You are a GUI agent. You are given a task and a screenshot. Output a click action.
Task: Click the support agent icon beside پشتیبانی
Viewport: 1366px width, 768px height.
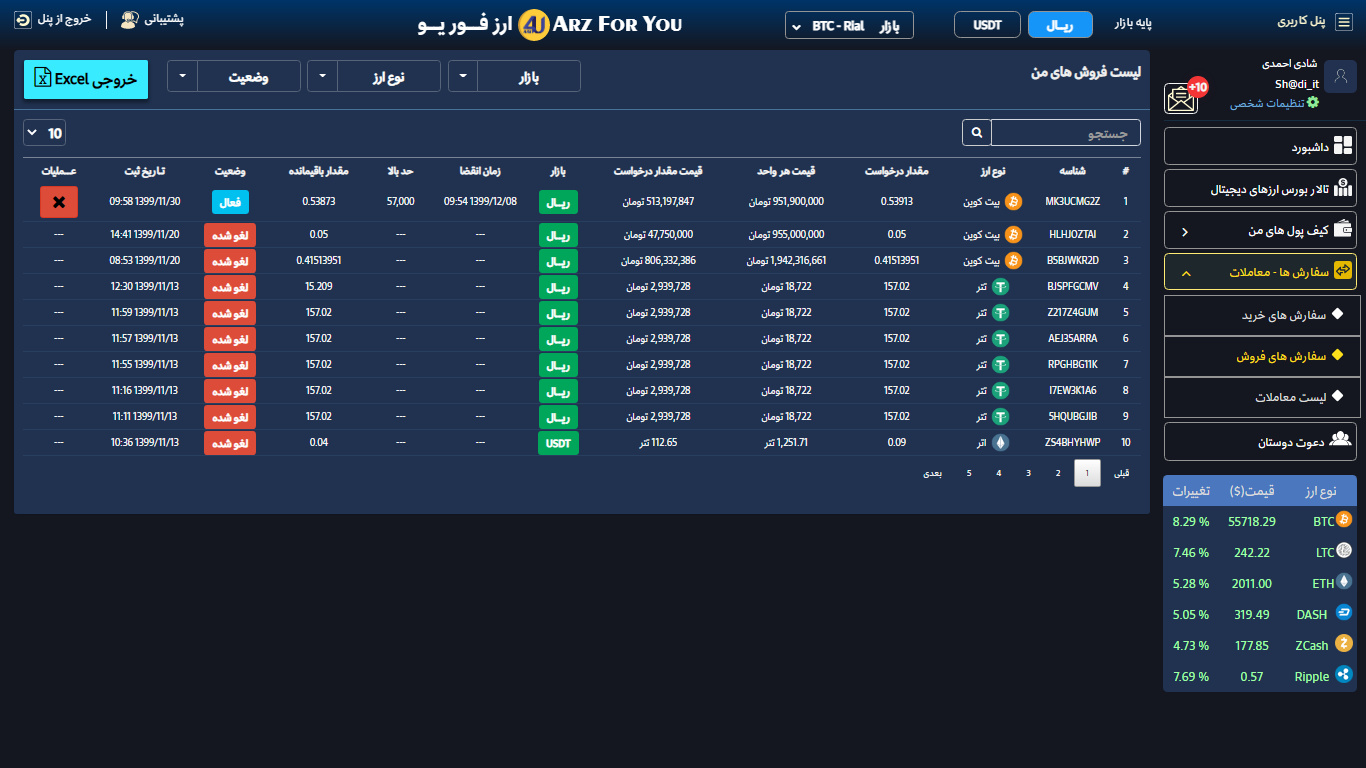click(129, 19)
